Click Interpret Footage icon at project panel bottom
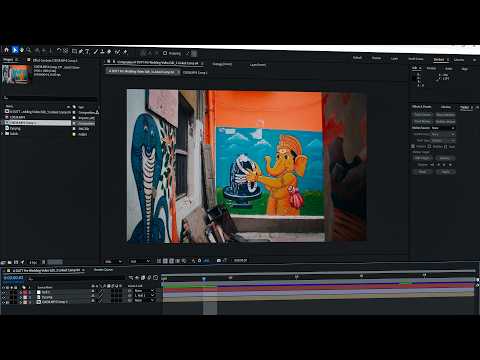480x360 pixels. pyautogui.click(x=3, y=262)
